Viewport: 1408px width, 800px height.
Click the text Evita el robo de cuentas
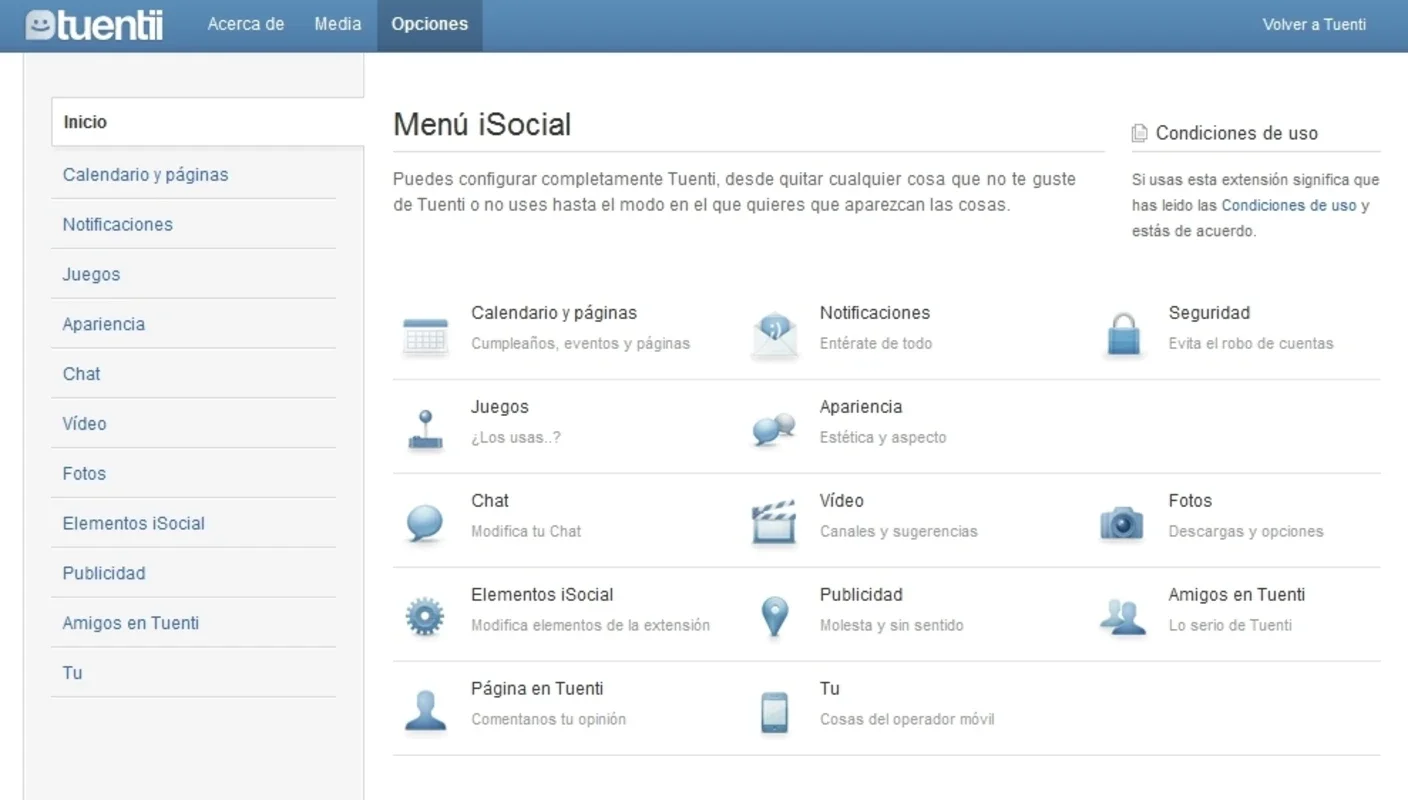coord(1251,343)
